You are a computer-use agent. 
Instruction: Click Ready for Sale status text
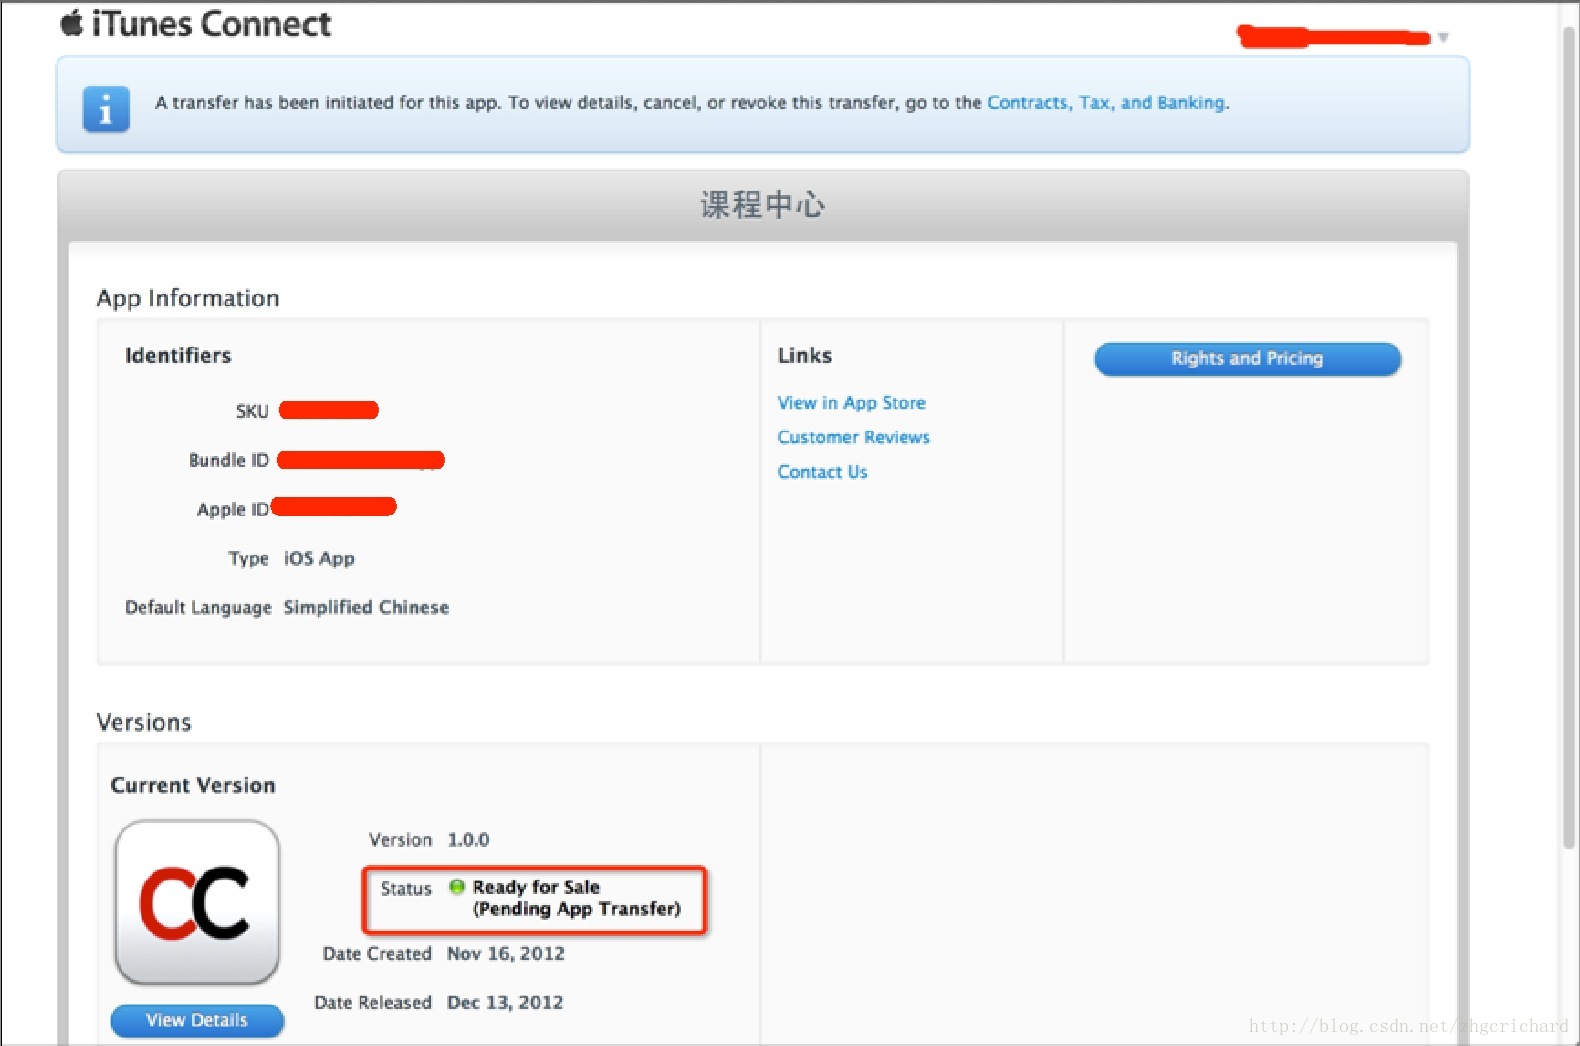[536, 887]
